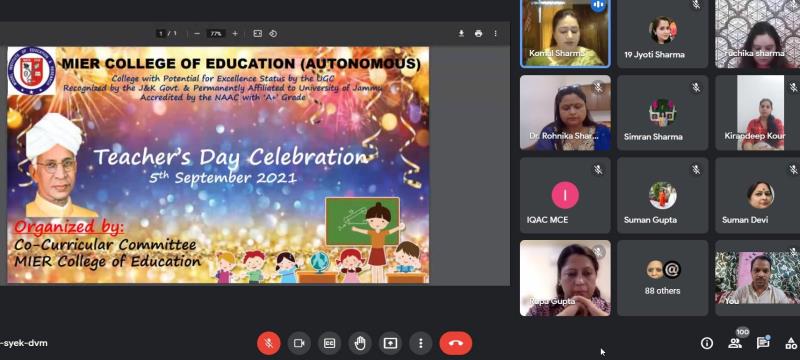The height and width of the screenshot is (360, 800).
Task: Select the Simran Sharma tile
Action: tap(663, 113)
